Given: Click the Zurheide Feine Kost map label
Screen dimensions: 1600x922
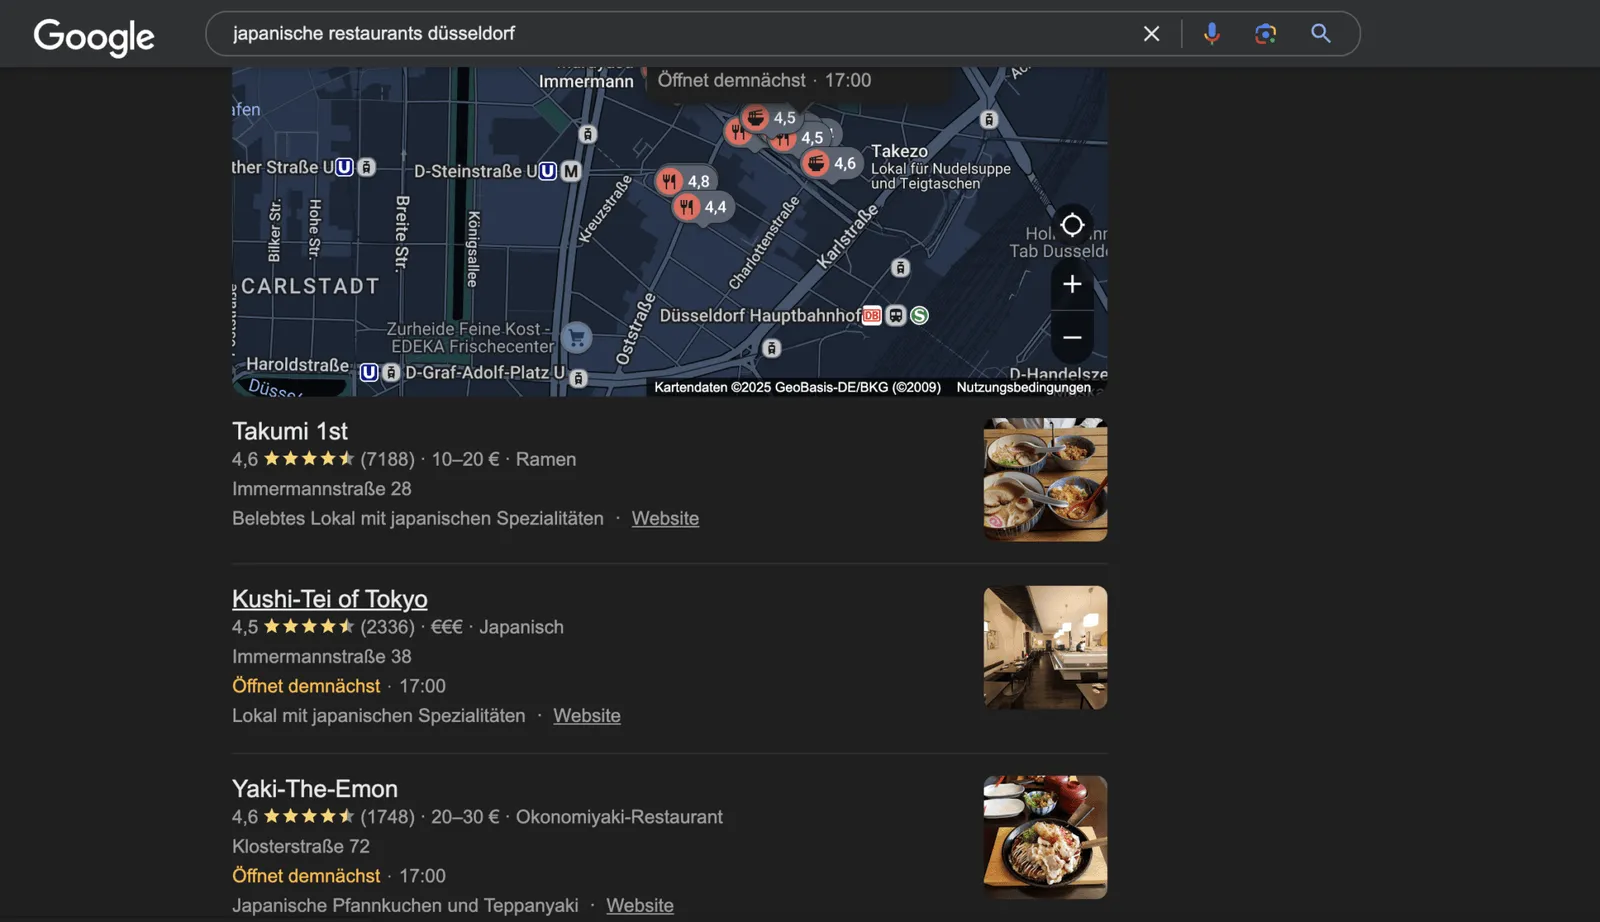Looking at the screenshot, I should [470, 337].
